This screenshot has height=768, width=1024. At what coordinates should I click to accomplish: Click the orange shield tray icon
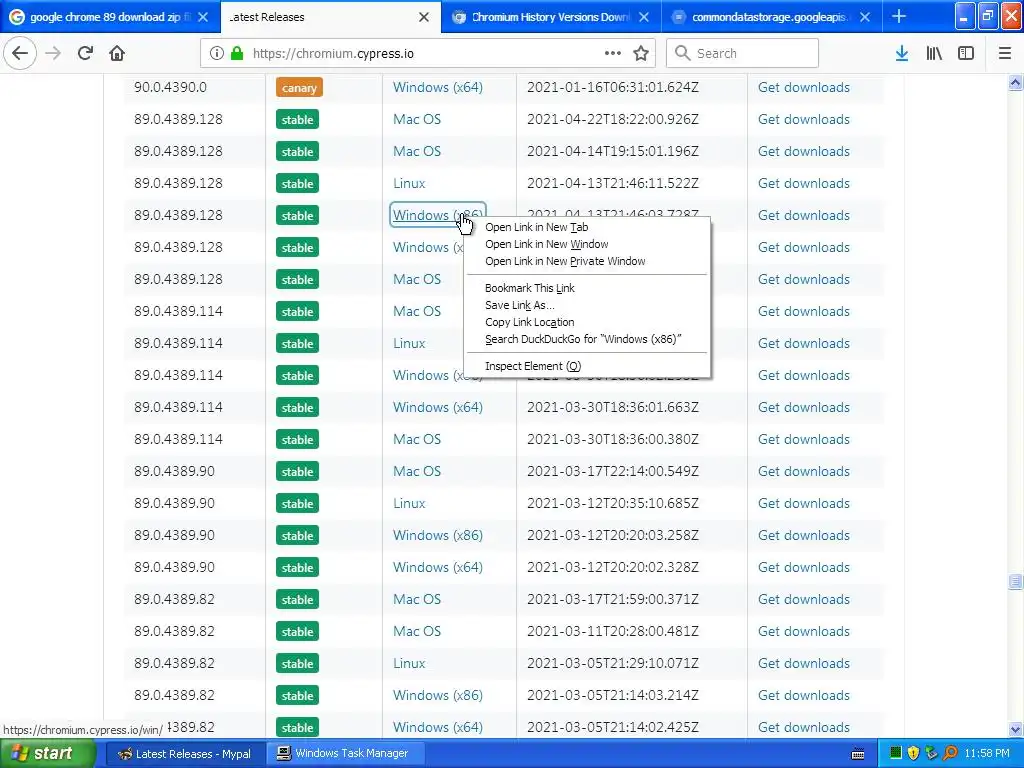point(913,753)
